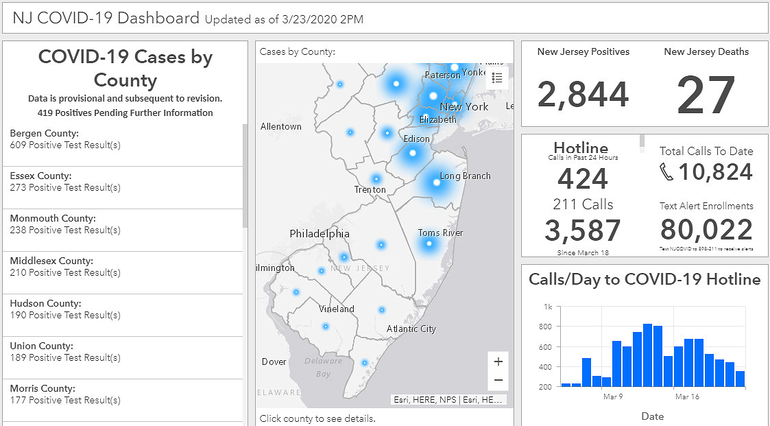The width and height of the screenshot is (770, 426).
Task: Click the Esri, HERE, NPS attribution link
Action: pyautogui.click(x=450, y=400)
